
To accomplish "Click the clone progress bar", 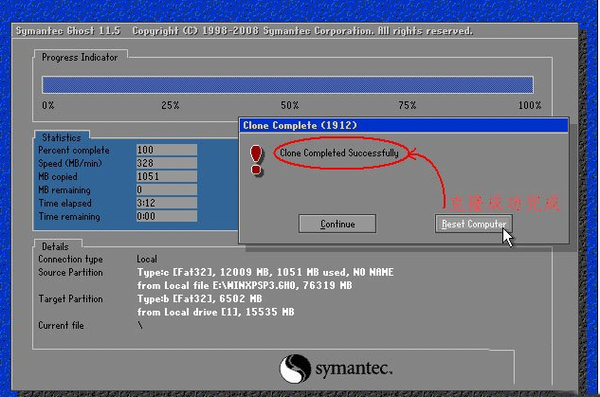I will pyautogui.click(x=288, y=85).
